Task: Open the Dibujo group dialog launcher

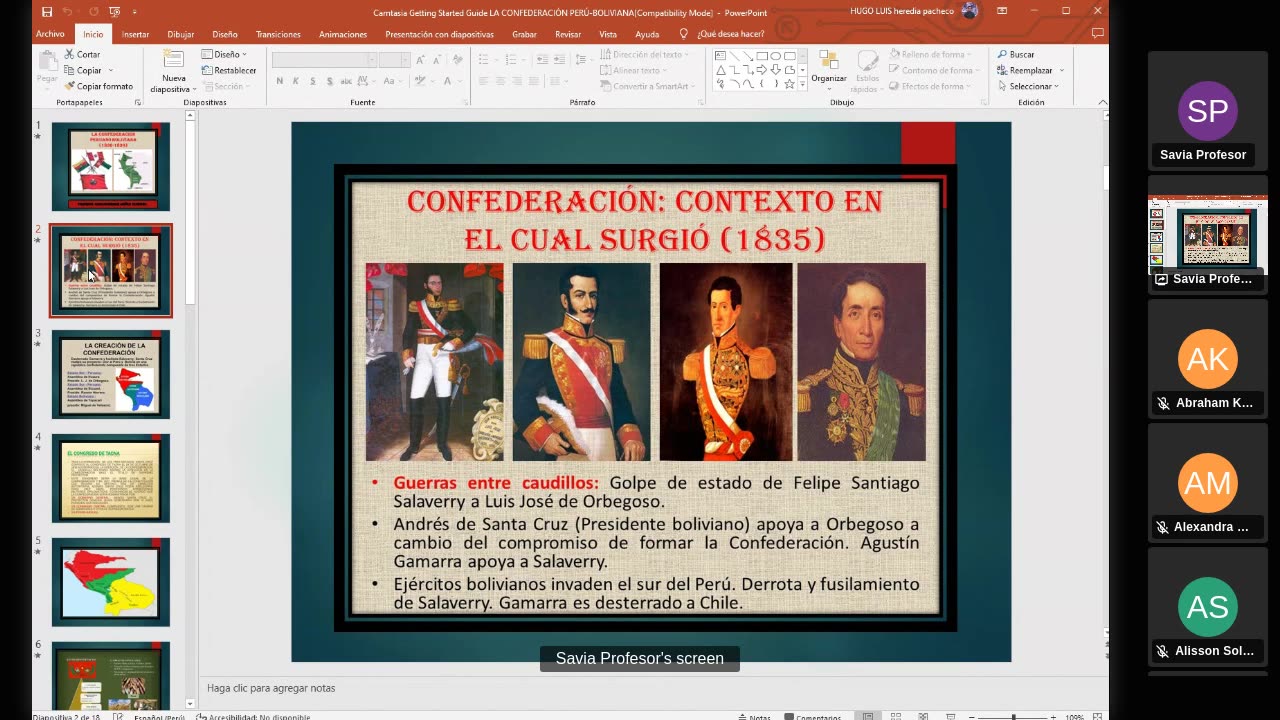Action: 982,102
